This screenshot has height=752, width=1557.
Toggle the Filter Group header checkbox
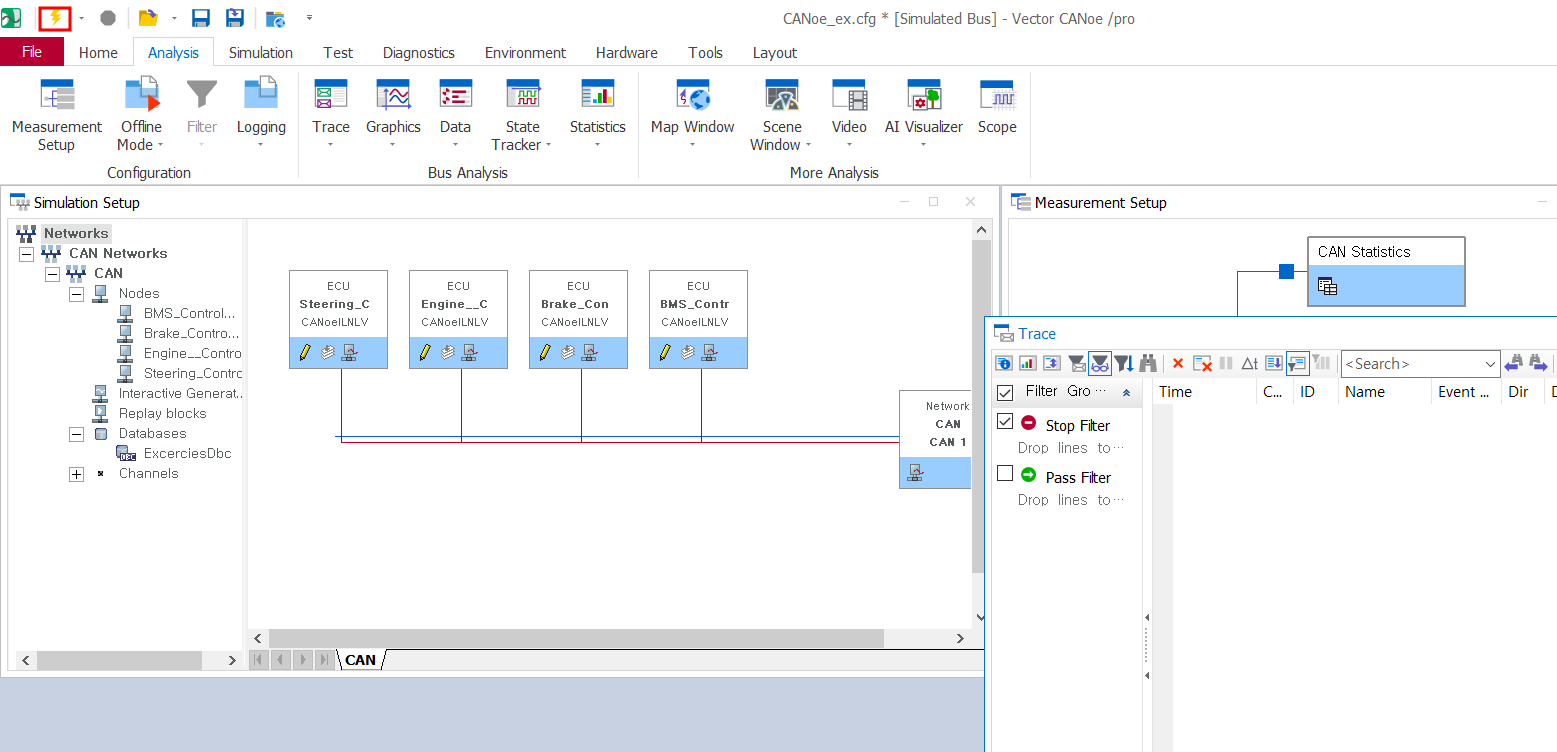point(1006,392)
